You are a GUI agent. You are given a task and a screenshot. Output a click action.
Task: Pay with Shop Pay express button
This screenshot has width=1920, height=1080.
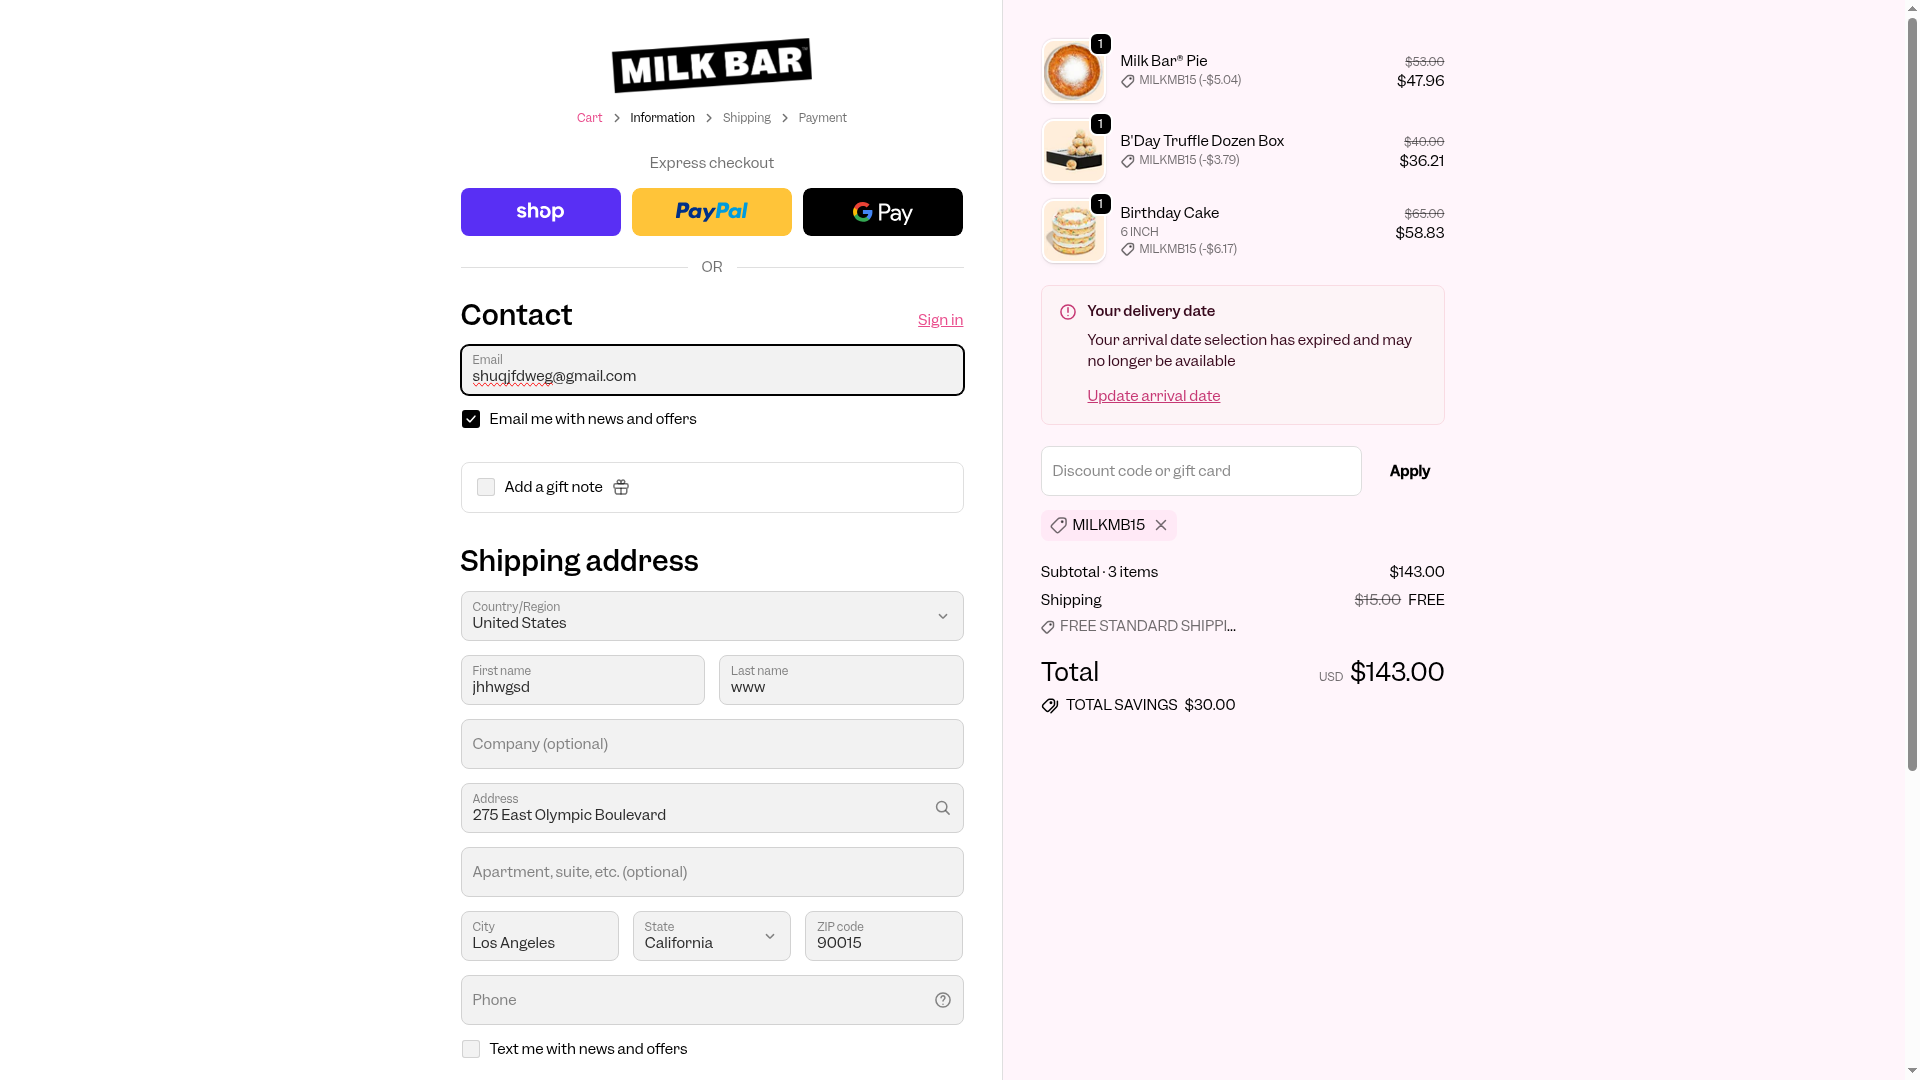(x=541, y=212)
